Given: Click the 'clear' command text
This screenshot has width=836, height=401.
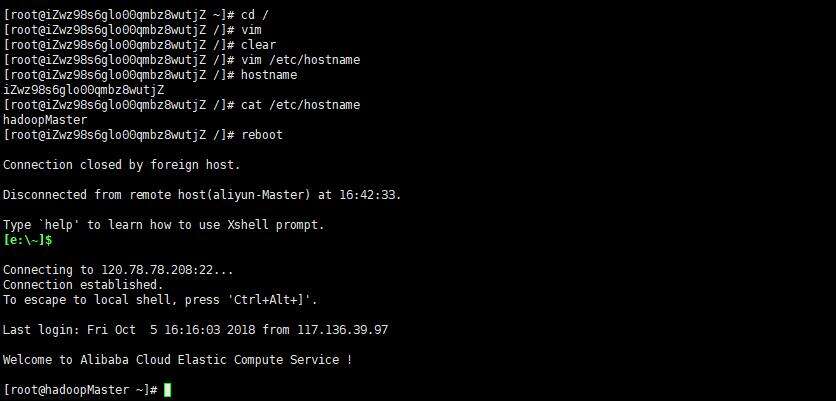Looking at the screenshot, I should click(255, 45).
